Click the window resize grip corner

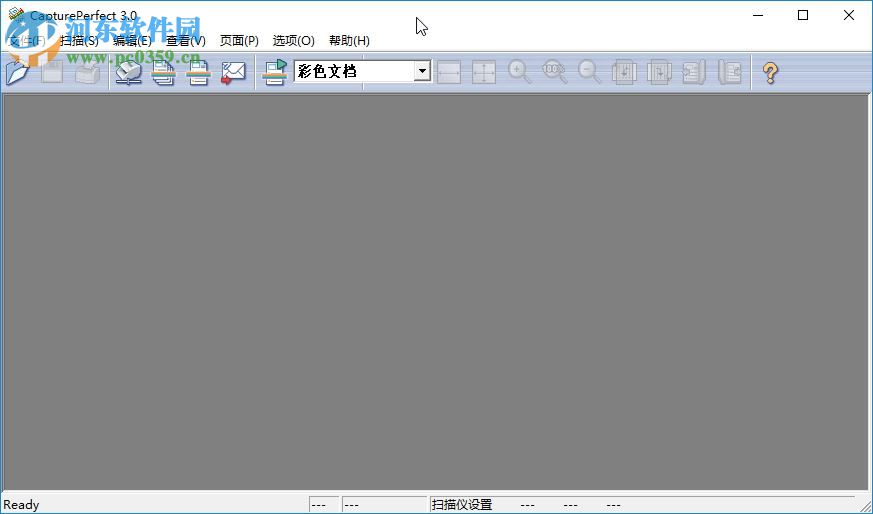coord(865,506)
